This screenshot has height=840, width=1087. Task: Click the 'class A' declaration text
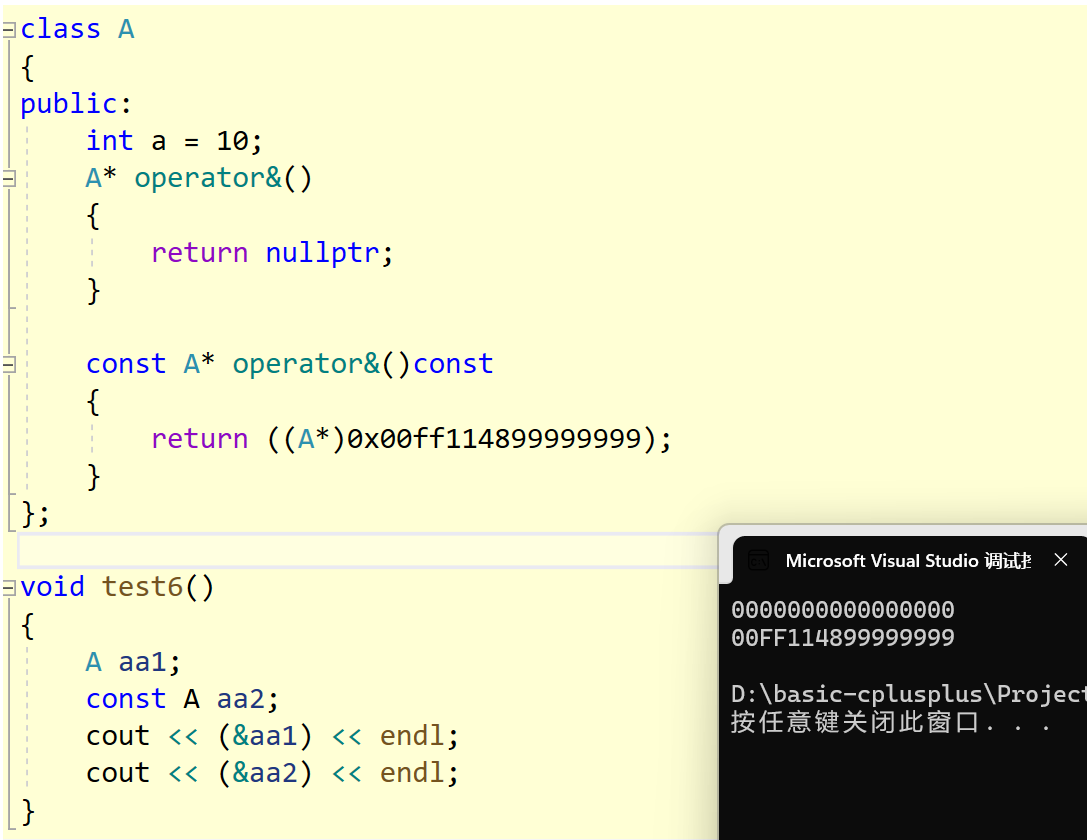[x=77, y=29]
